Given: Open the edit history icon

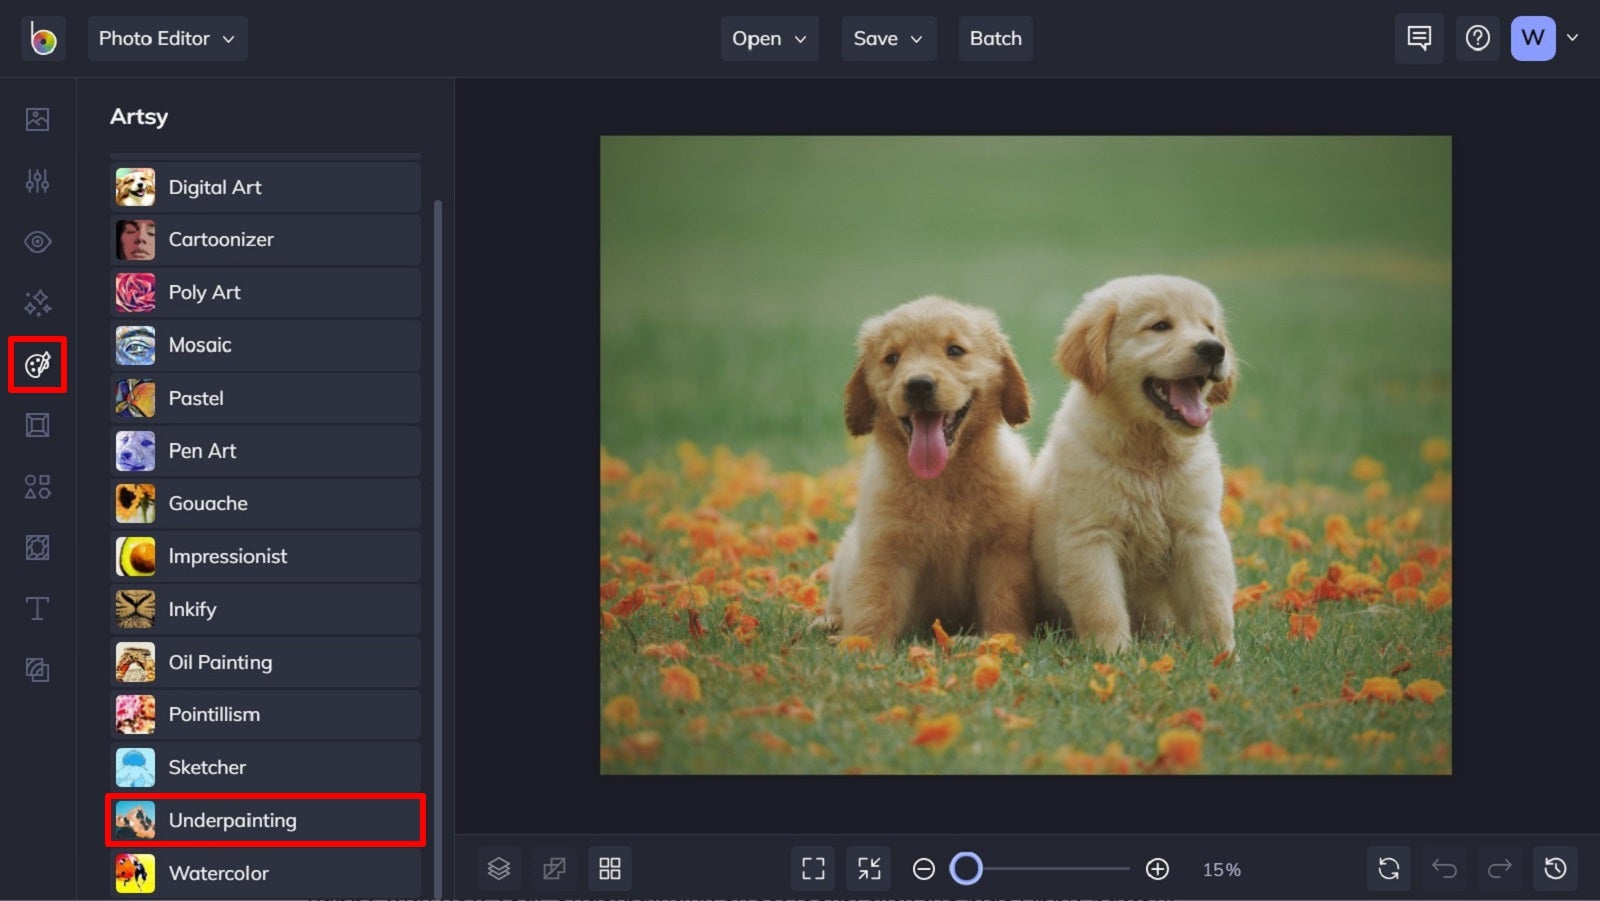Looking at the screenshot, I should pyautogui.click(x=1553, y=868).
